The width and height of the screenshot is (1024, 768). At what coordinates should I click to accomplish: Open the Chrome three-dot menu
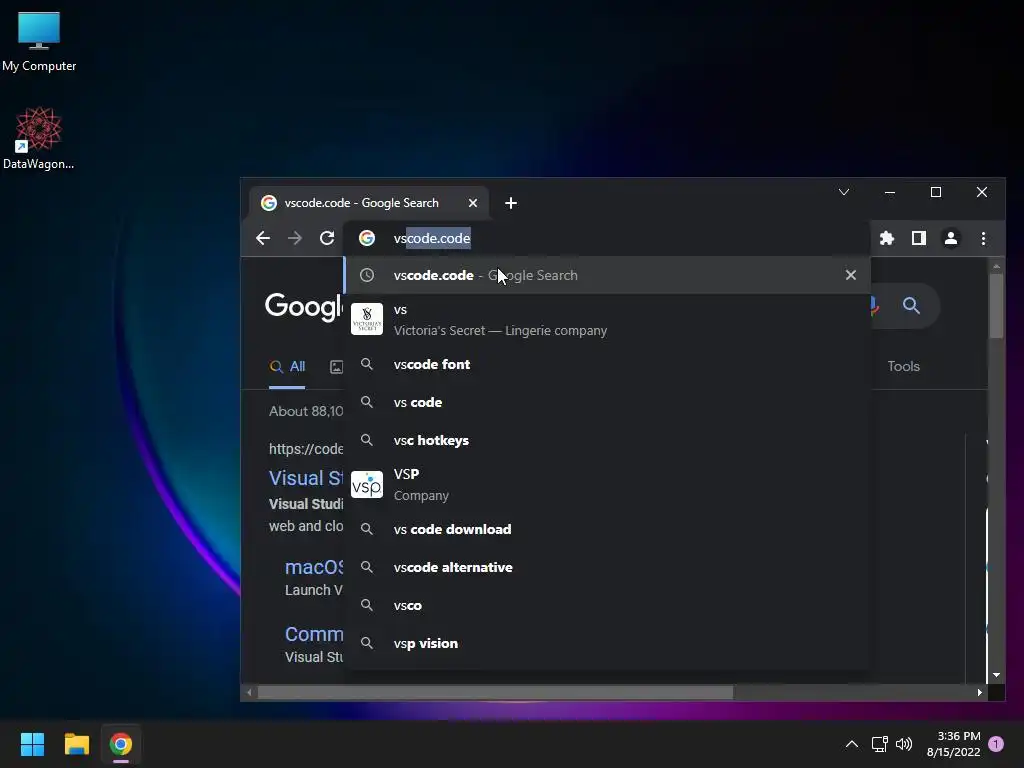click(x=983, y=238)
